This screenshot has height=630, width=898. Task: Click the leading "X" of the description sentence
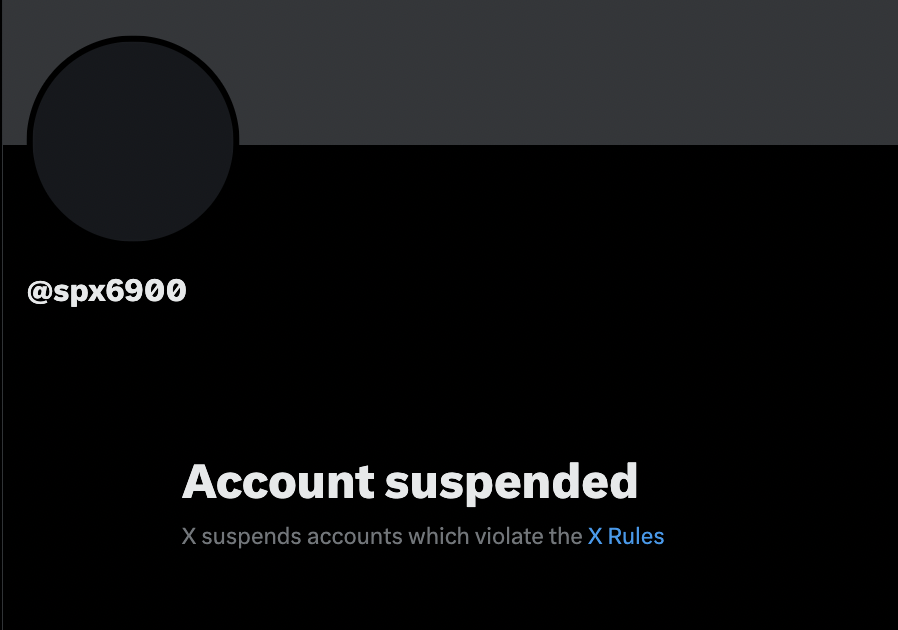(x=189, y=537)
